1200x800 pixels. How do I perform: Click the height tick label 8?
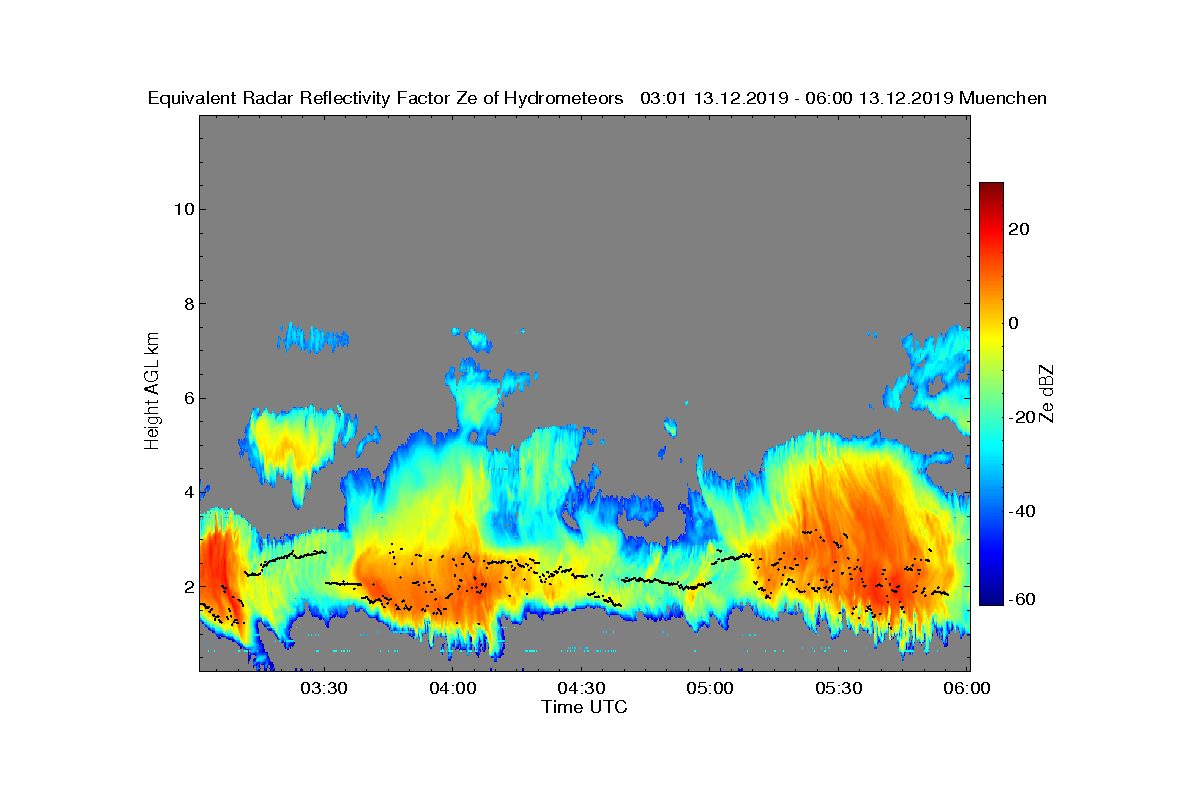pyautogui.click(x=187, y=304)
